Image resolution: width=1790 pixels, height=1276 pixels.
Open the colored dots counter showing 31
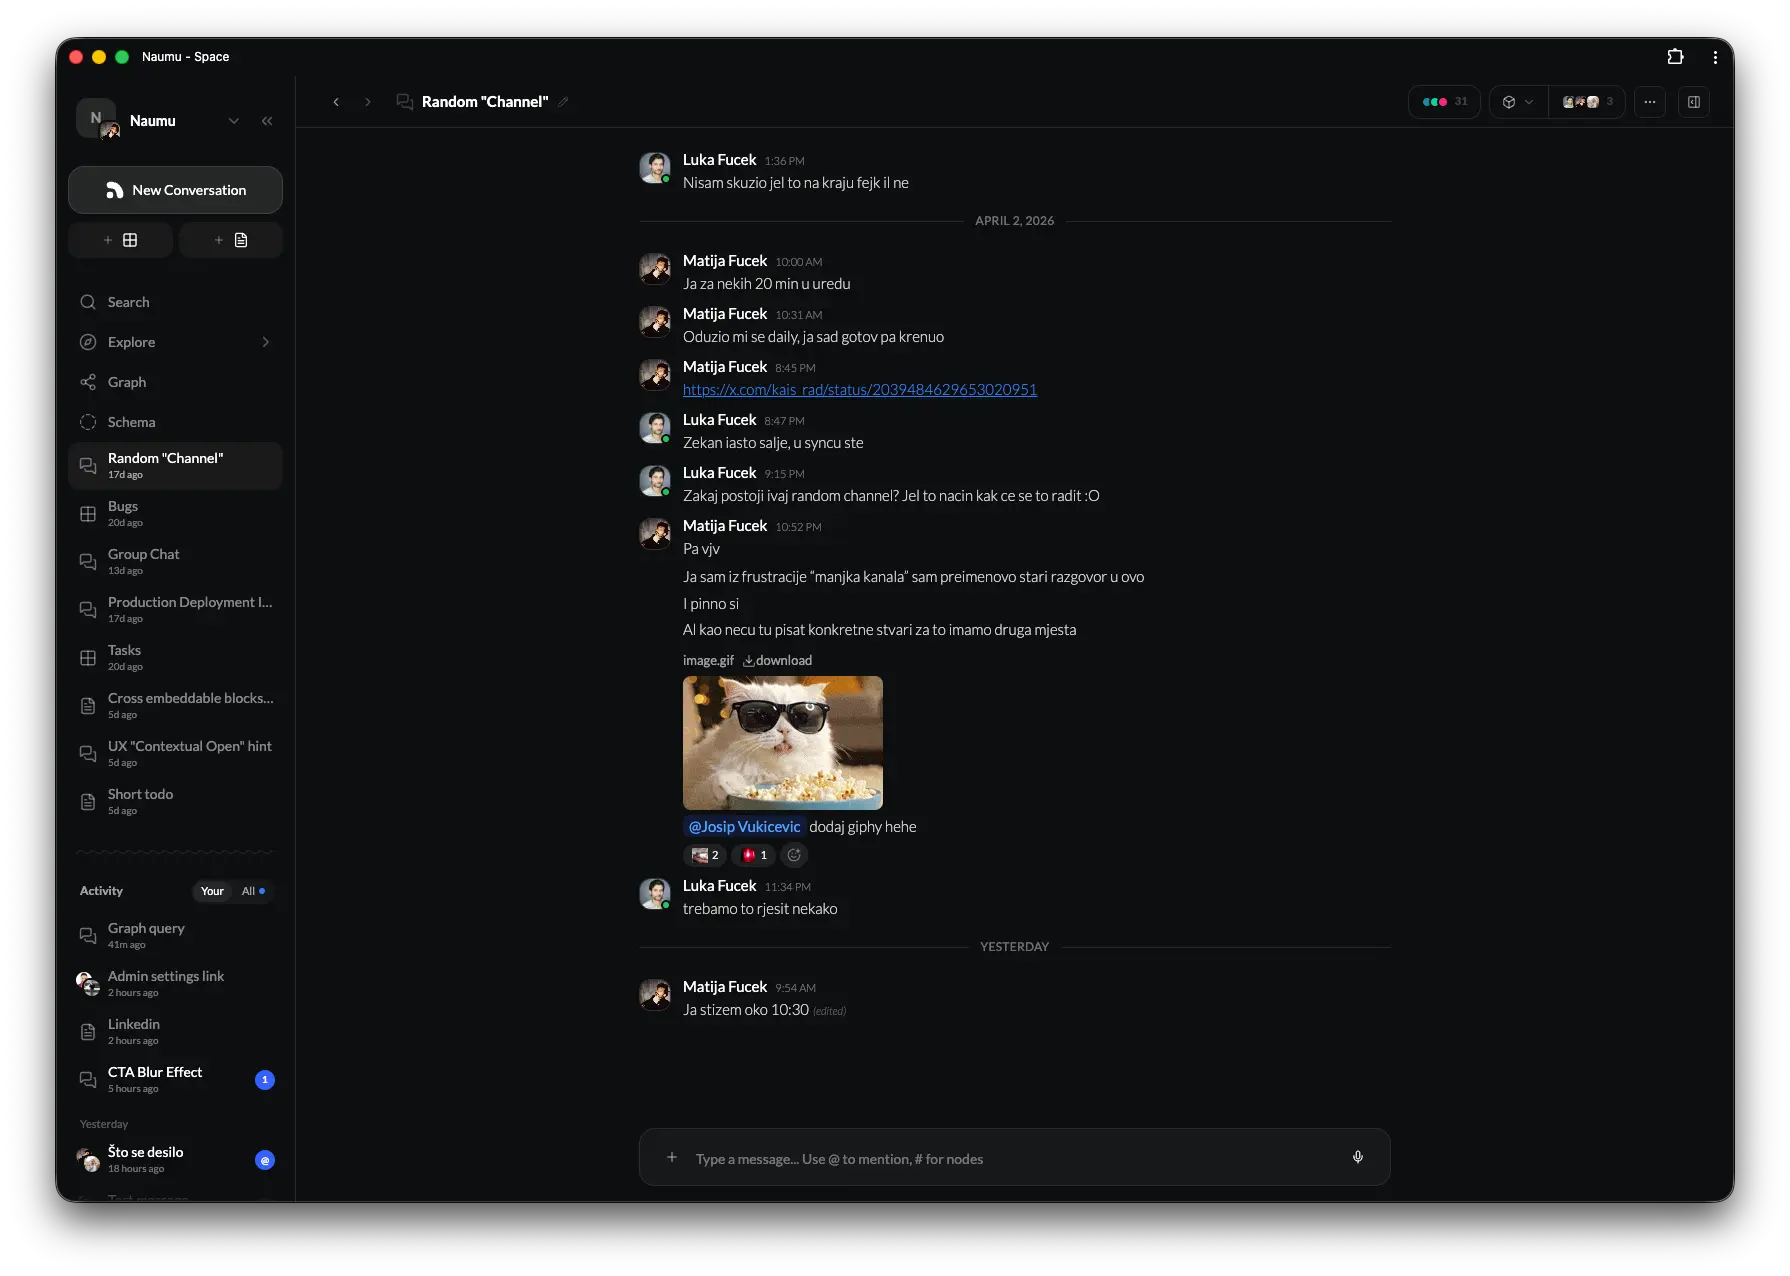pos(1444,102)
